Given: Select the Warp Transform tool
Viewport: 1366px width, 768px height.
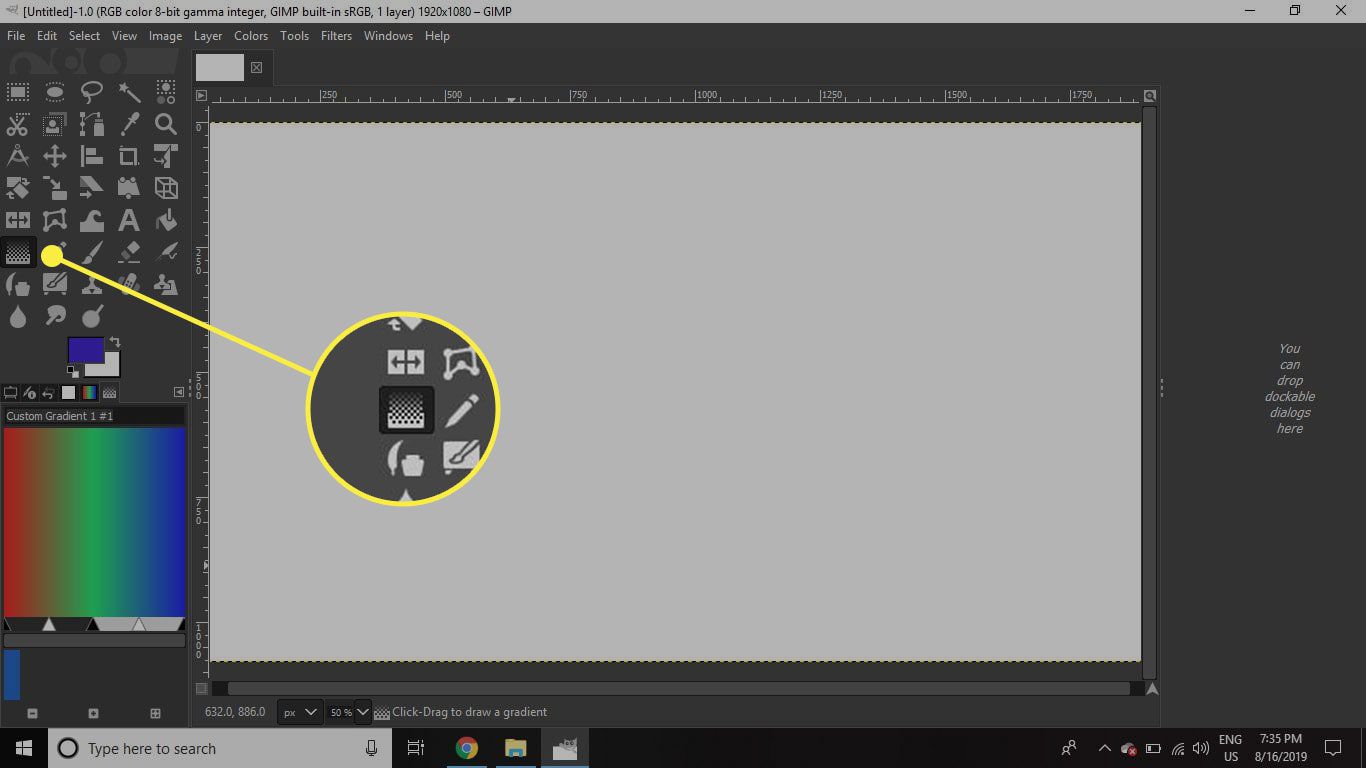Looking at the screenshot, I should click(92, 220).
